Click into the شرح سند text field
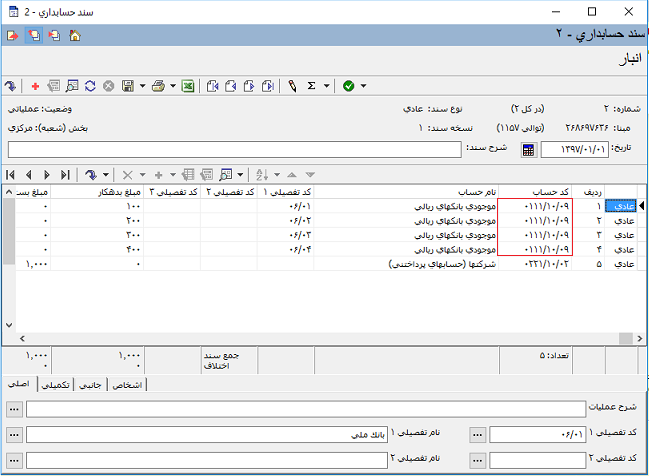The image size is (649, 476). coord(235,149)
